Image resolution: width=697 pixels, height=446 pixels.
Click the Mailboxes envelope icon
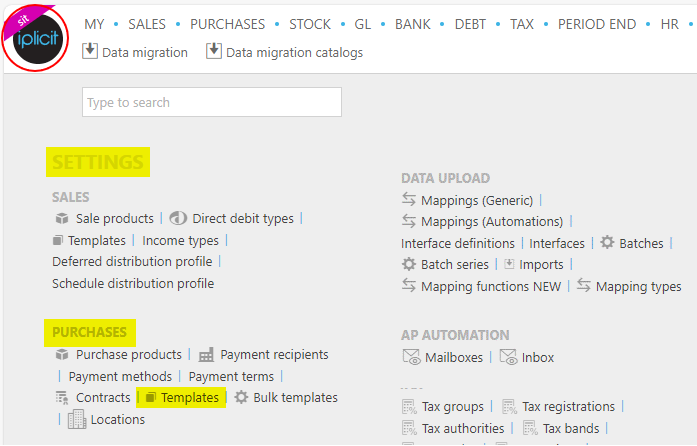coord(411,357)
